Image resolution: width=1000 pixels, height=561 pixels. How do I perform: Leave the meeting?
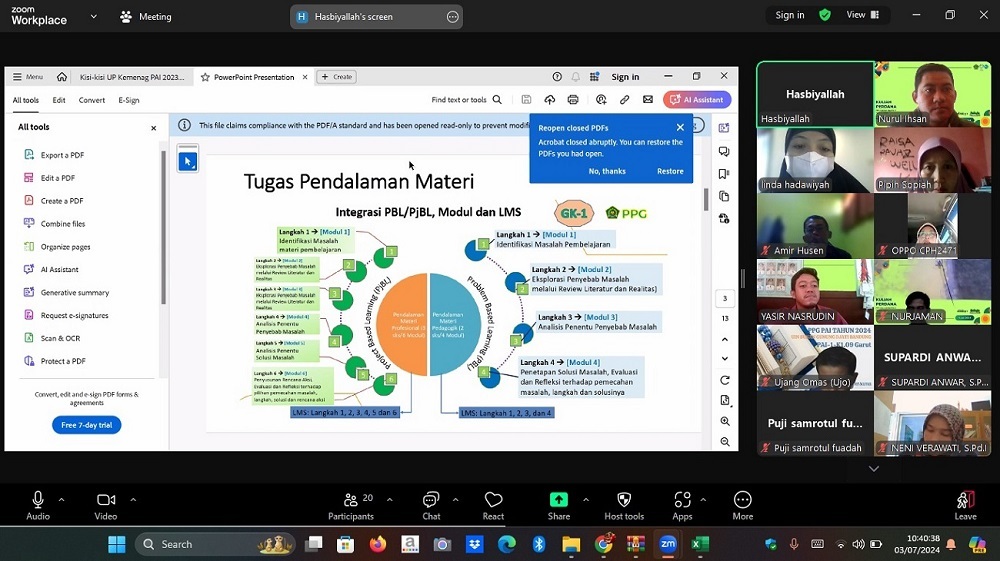965,506
